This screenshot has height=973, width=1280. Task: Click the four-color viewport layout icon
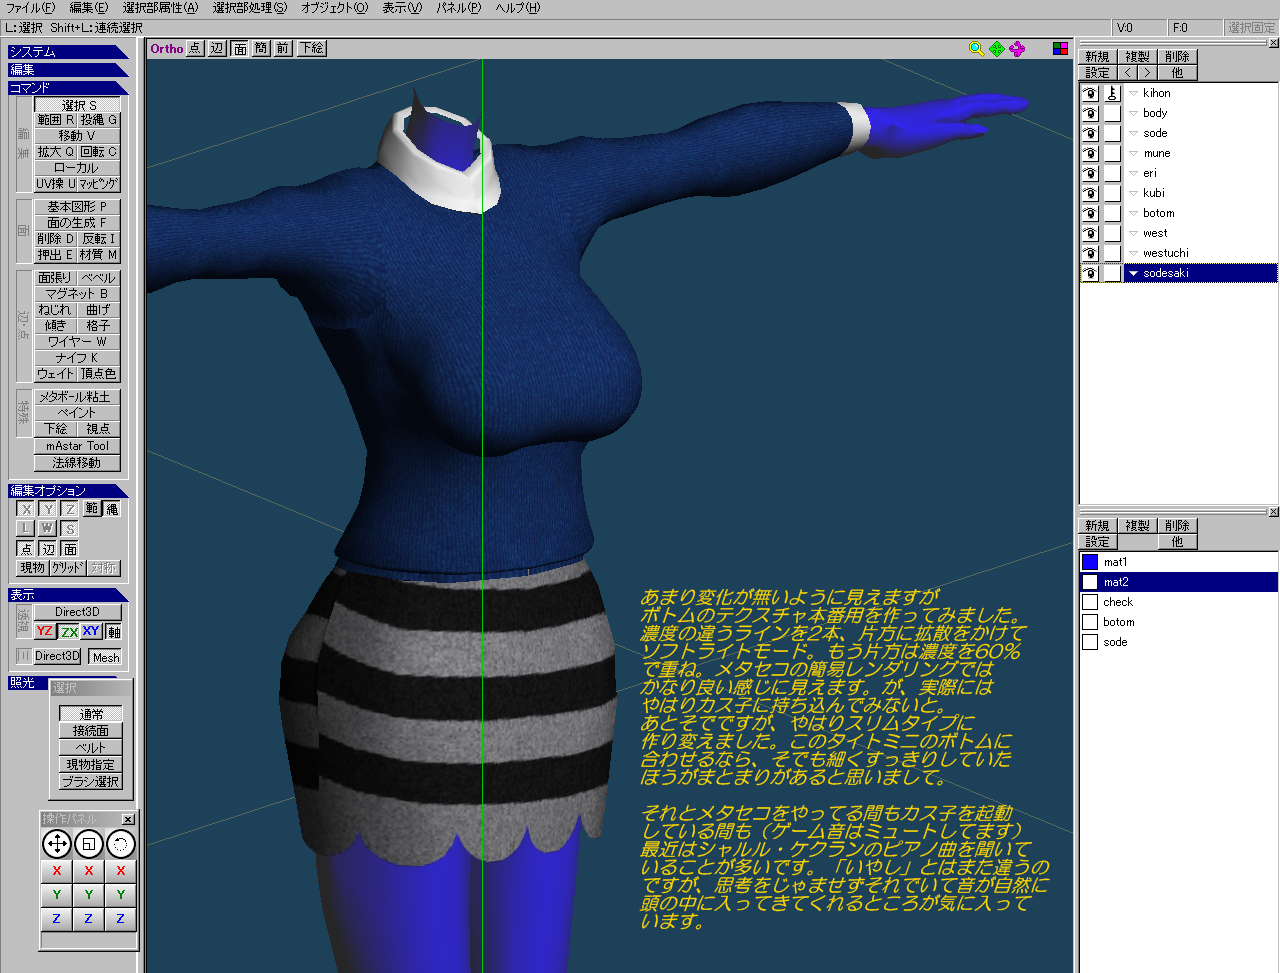point(1060,49)
